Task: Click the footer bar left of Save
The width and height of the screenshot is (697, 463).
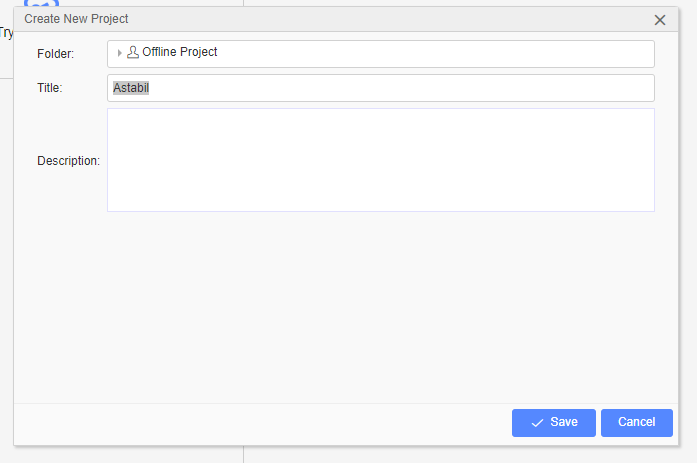Action: [x=262, y=424]
